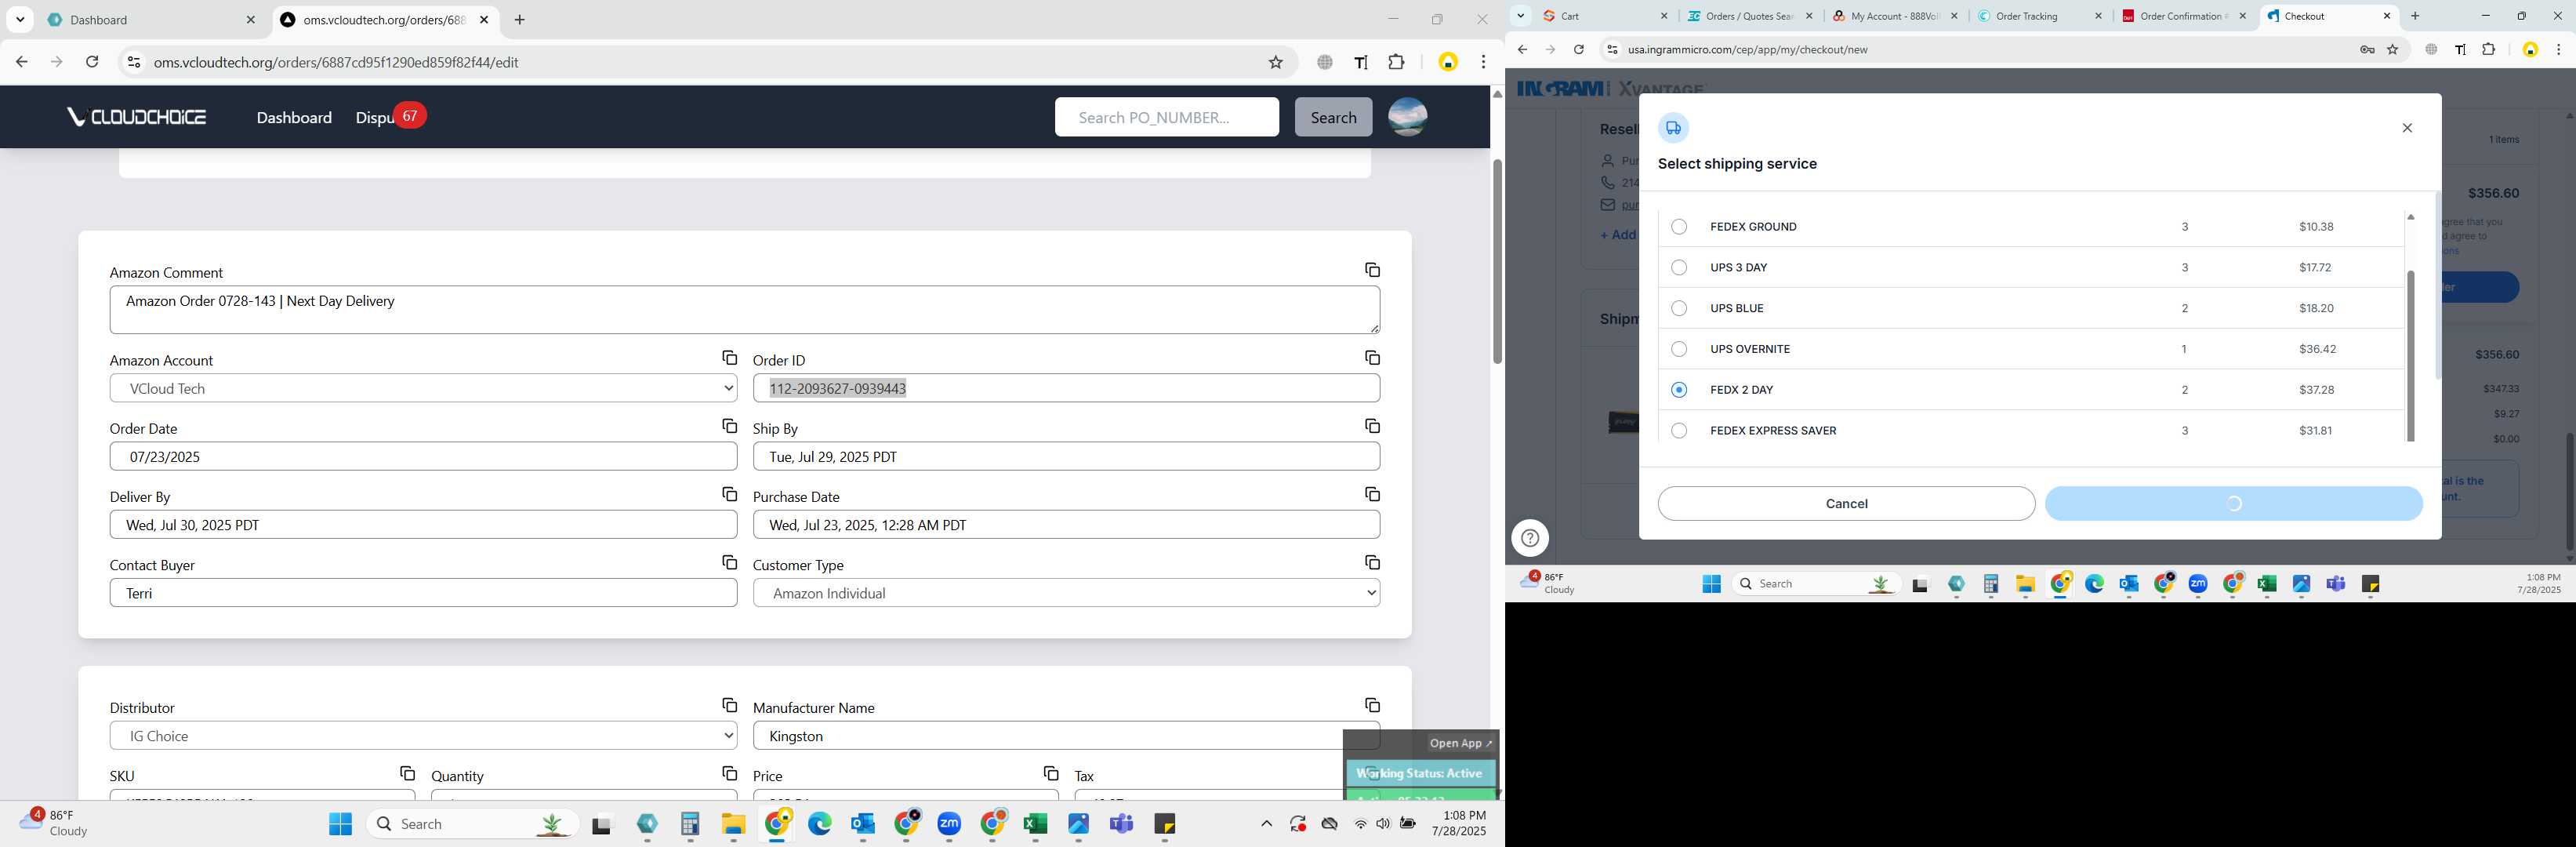The image size is (2576, 847).
Task: Switch to My Account browser tab
Action: point(1895,16)
